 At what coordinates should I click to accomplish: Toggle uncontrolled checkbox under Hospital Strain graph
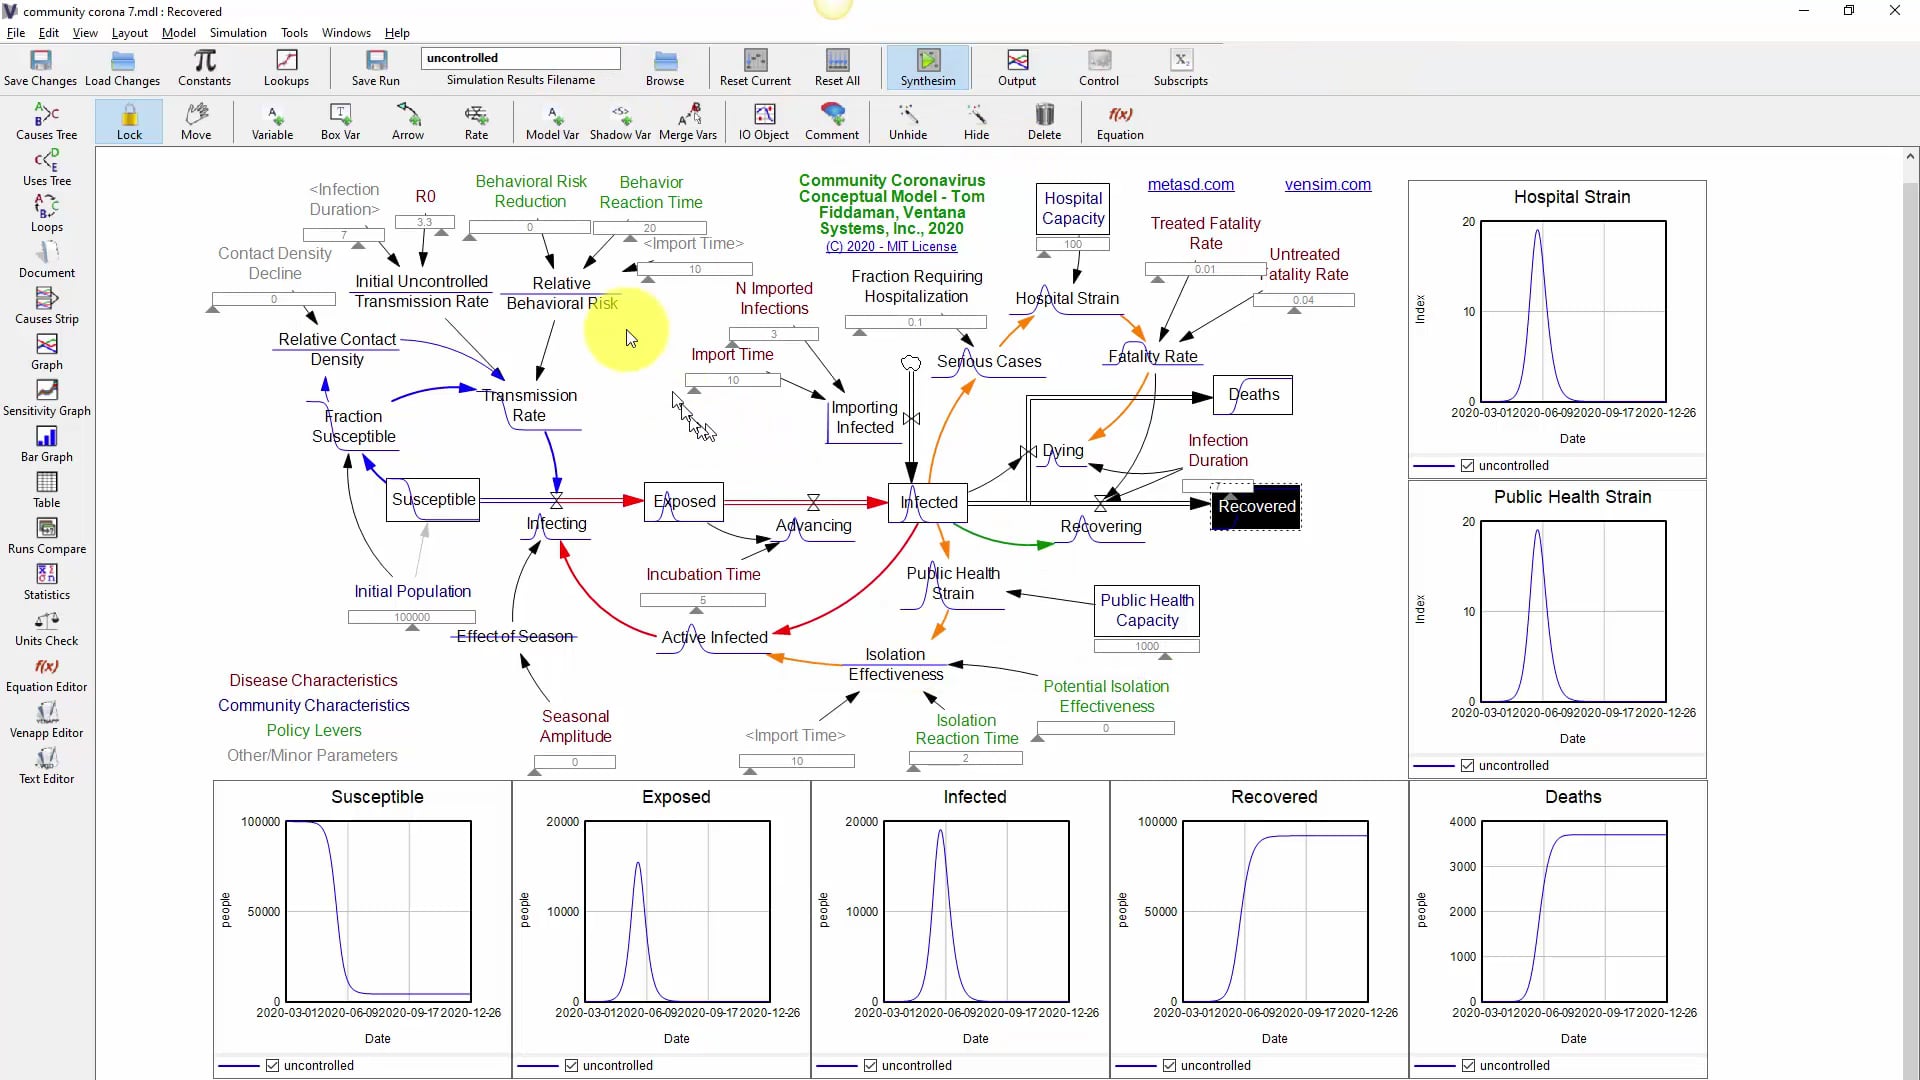[x=1469, y=465]
